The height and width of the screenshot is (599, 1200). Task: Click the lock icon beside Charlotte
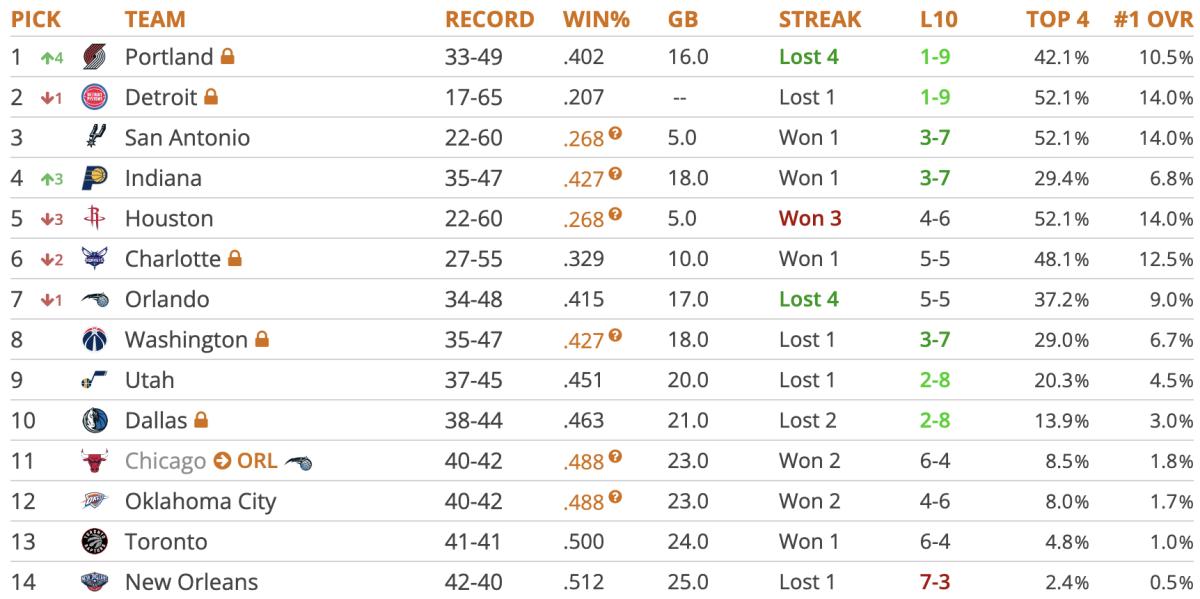tap(235, 259)
